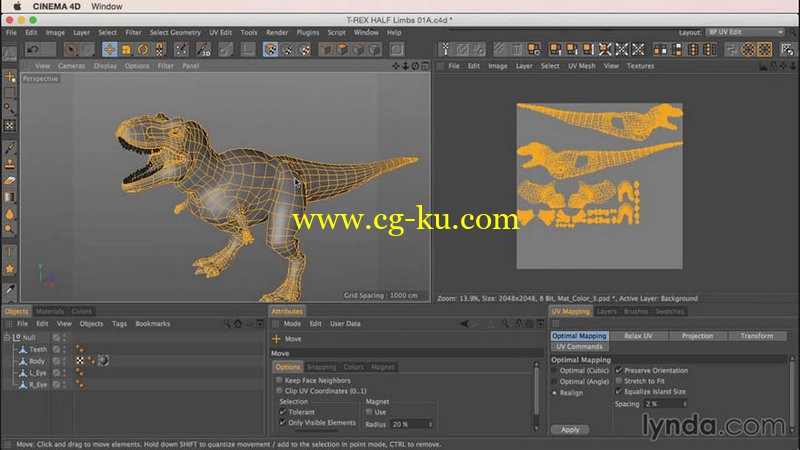Open the UV Mesh menu in texture view
The width and height of the screenshot is (800, 450).
pos(582,66)
